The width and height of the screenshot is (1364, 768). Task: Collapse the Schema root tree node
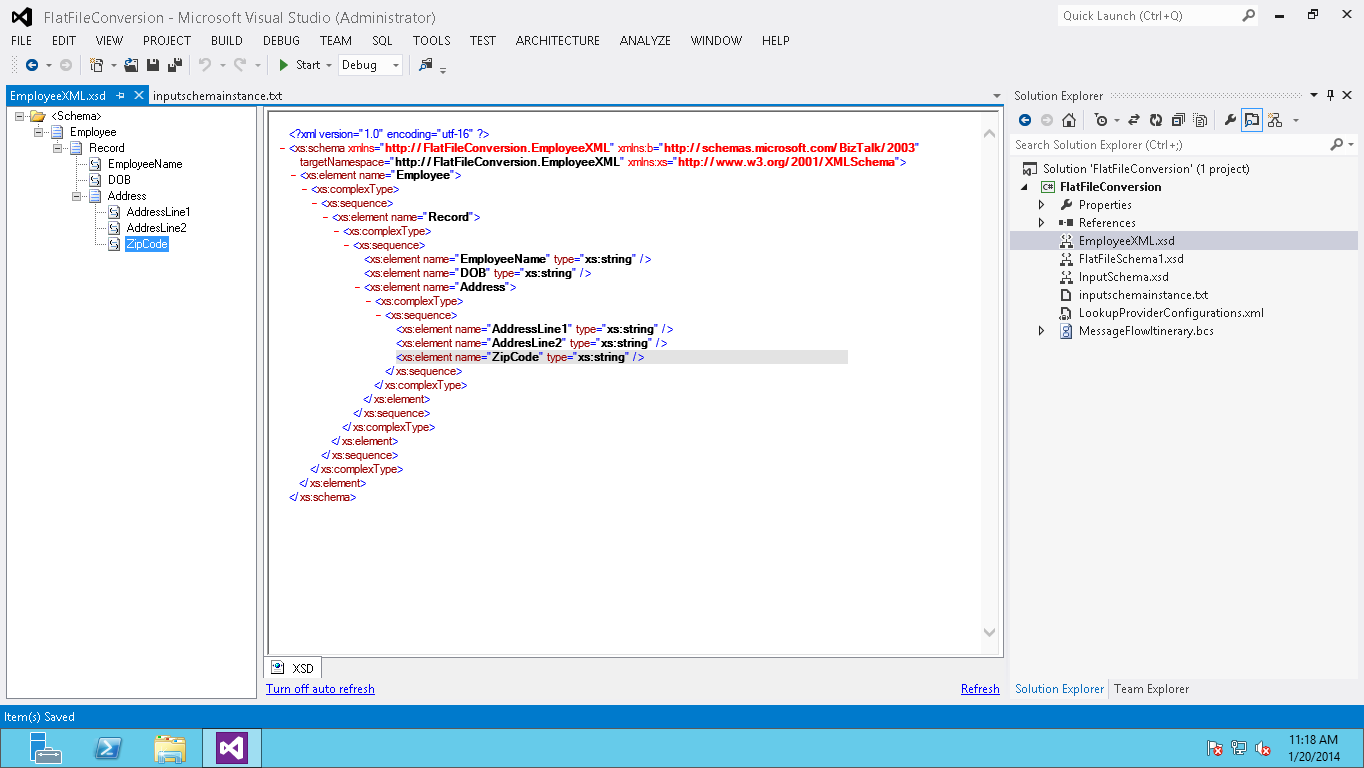point(21,116)
